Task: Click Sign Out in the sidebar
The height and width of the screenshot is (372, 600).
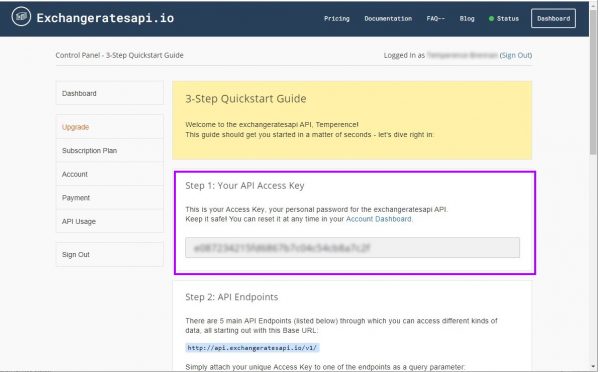Action: point(109,255)
